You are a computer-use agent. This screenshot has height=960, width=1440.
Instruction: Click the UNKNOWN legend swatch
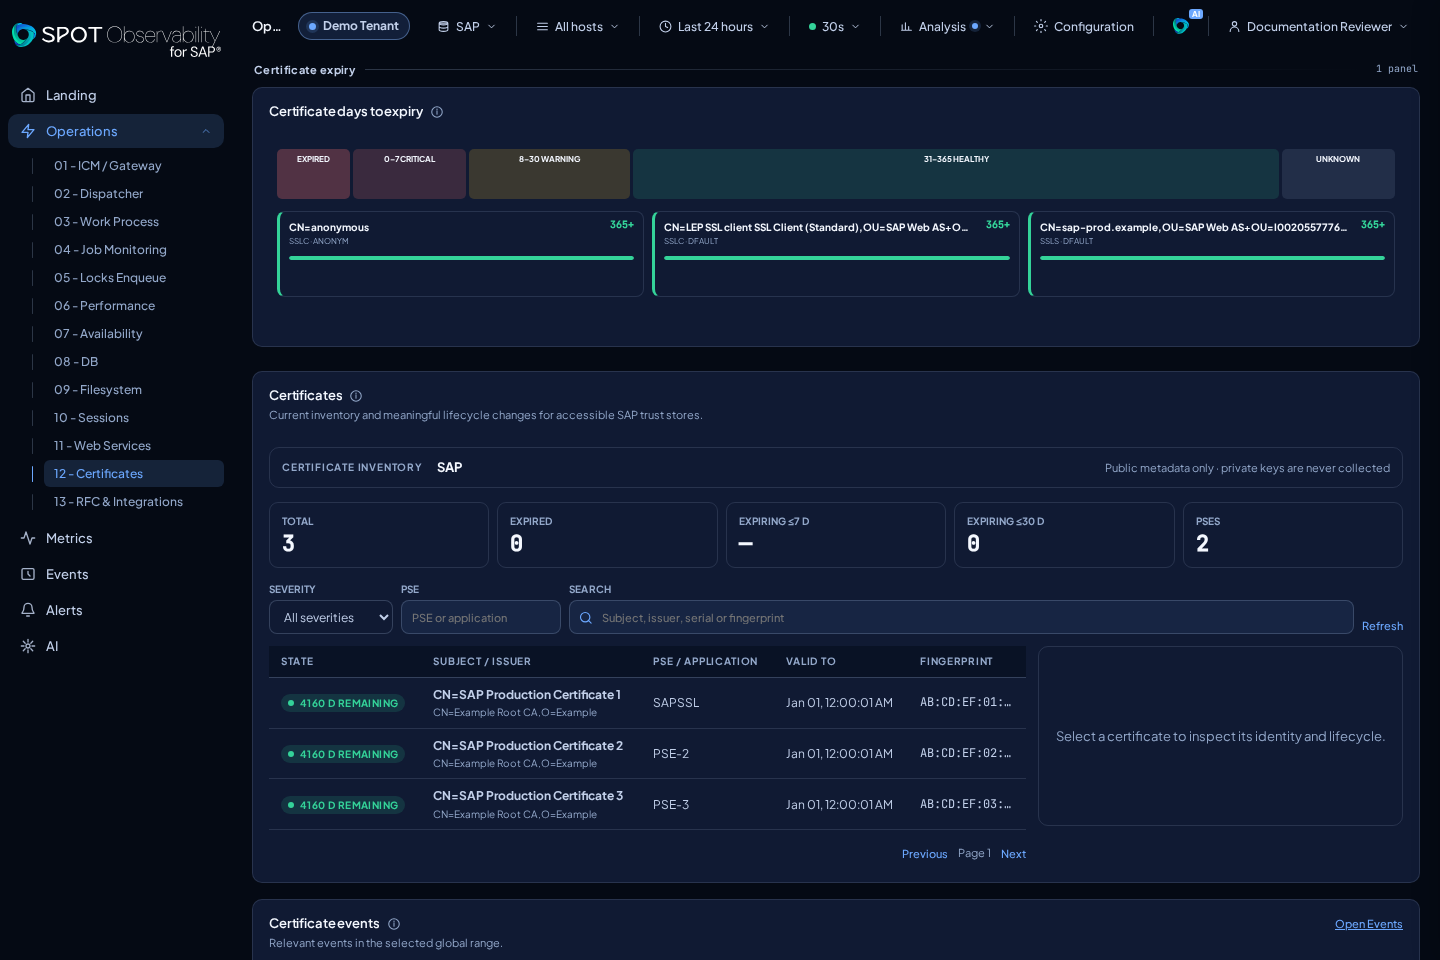(1338, 174)
